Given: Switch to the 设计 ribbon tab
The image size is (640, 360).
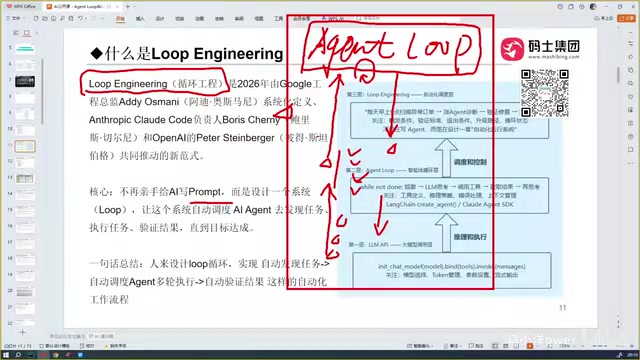Looking at the screenshot, I should [160, 19].
